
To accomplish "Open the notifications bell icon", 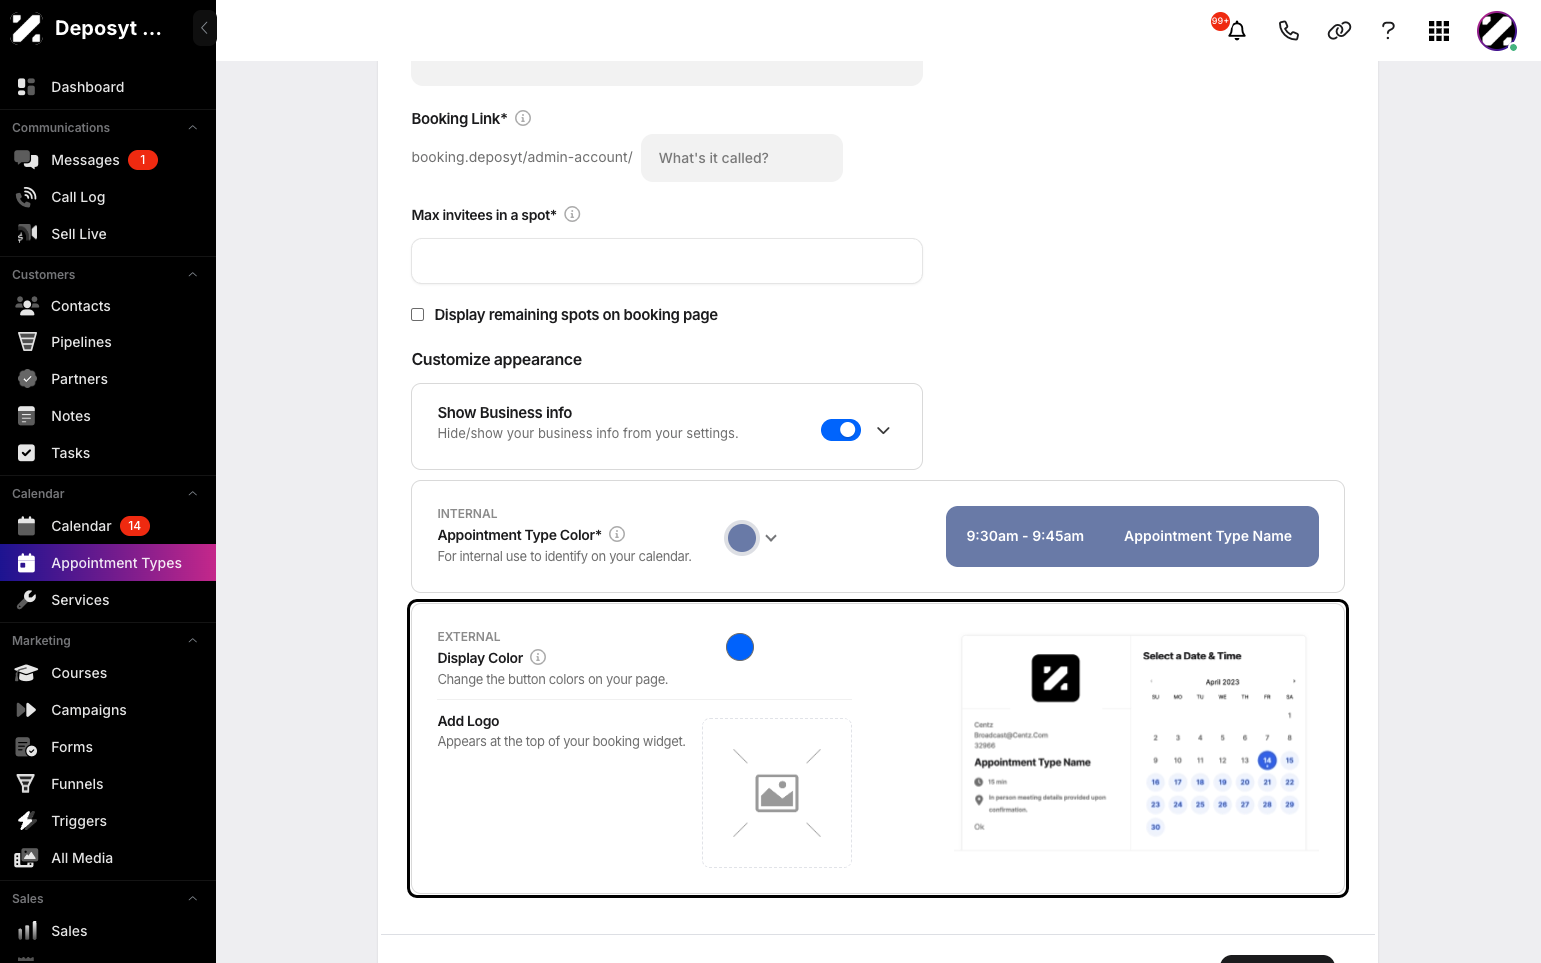I will pos(1237,31).
